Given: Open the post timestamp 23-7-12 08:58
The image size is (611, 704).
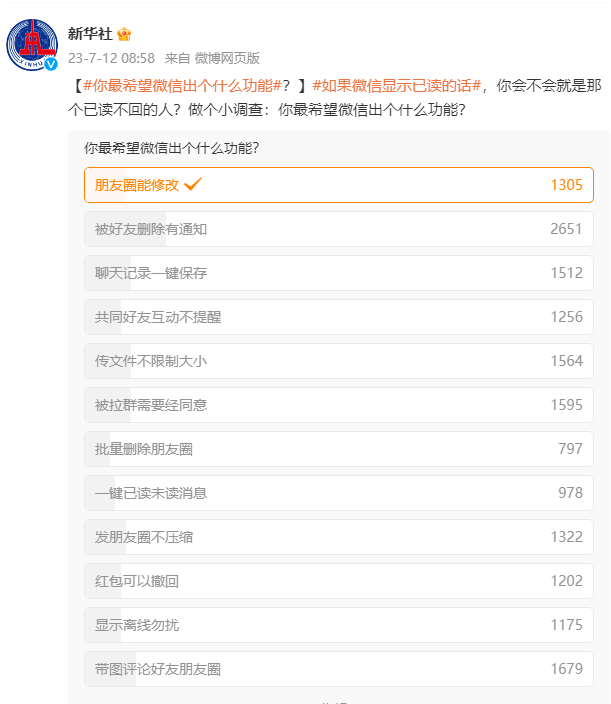Looking at the screenshot, I should pyautogui.click(x=111, y=58).
